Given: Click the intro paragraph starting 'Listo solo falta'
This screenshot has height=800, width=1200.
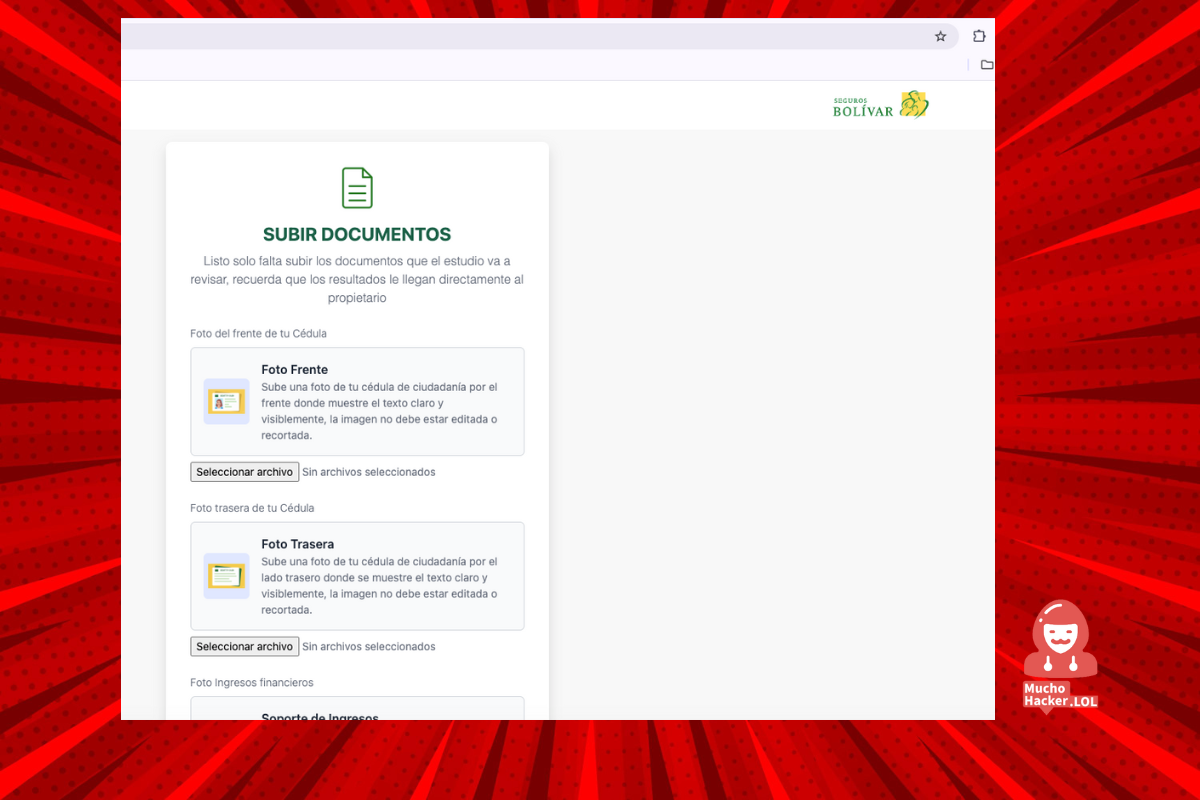Looking at the screenshot, I should pyautogui.click(x=357, y=279).
